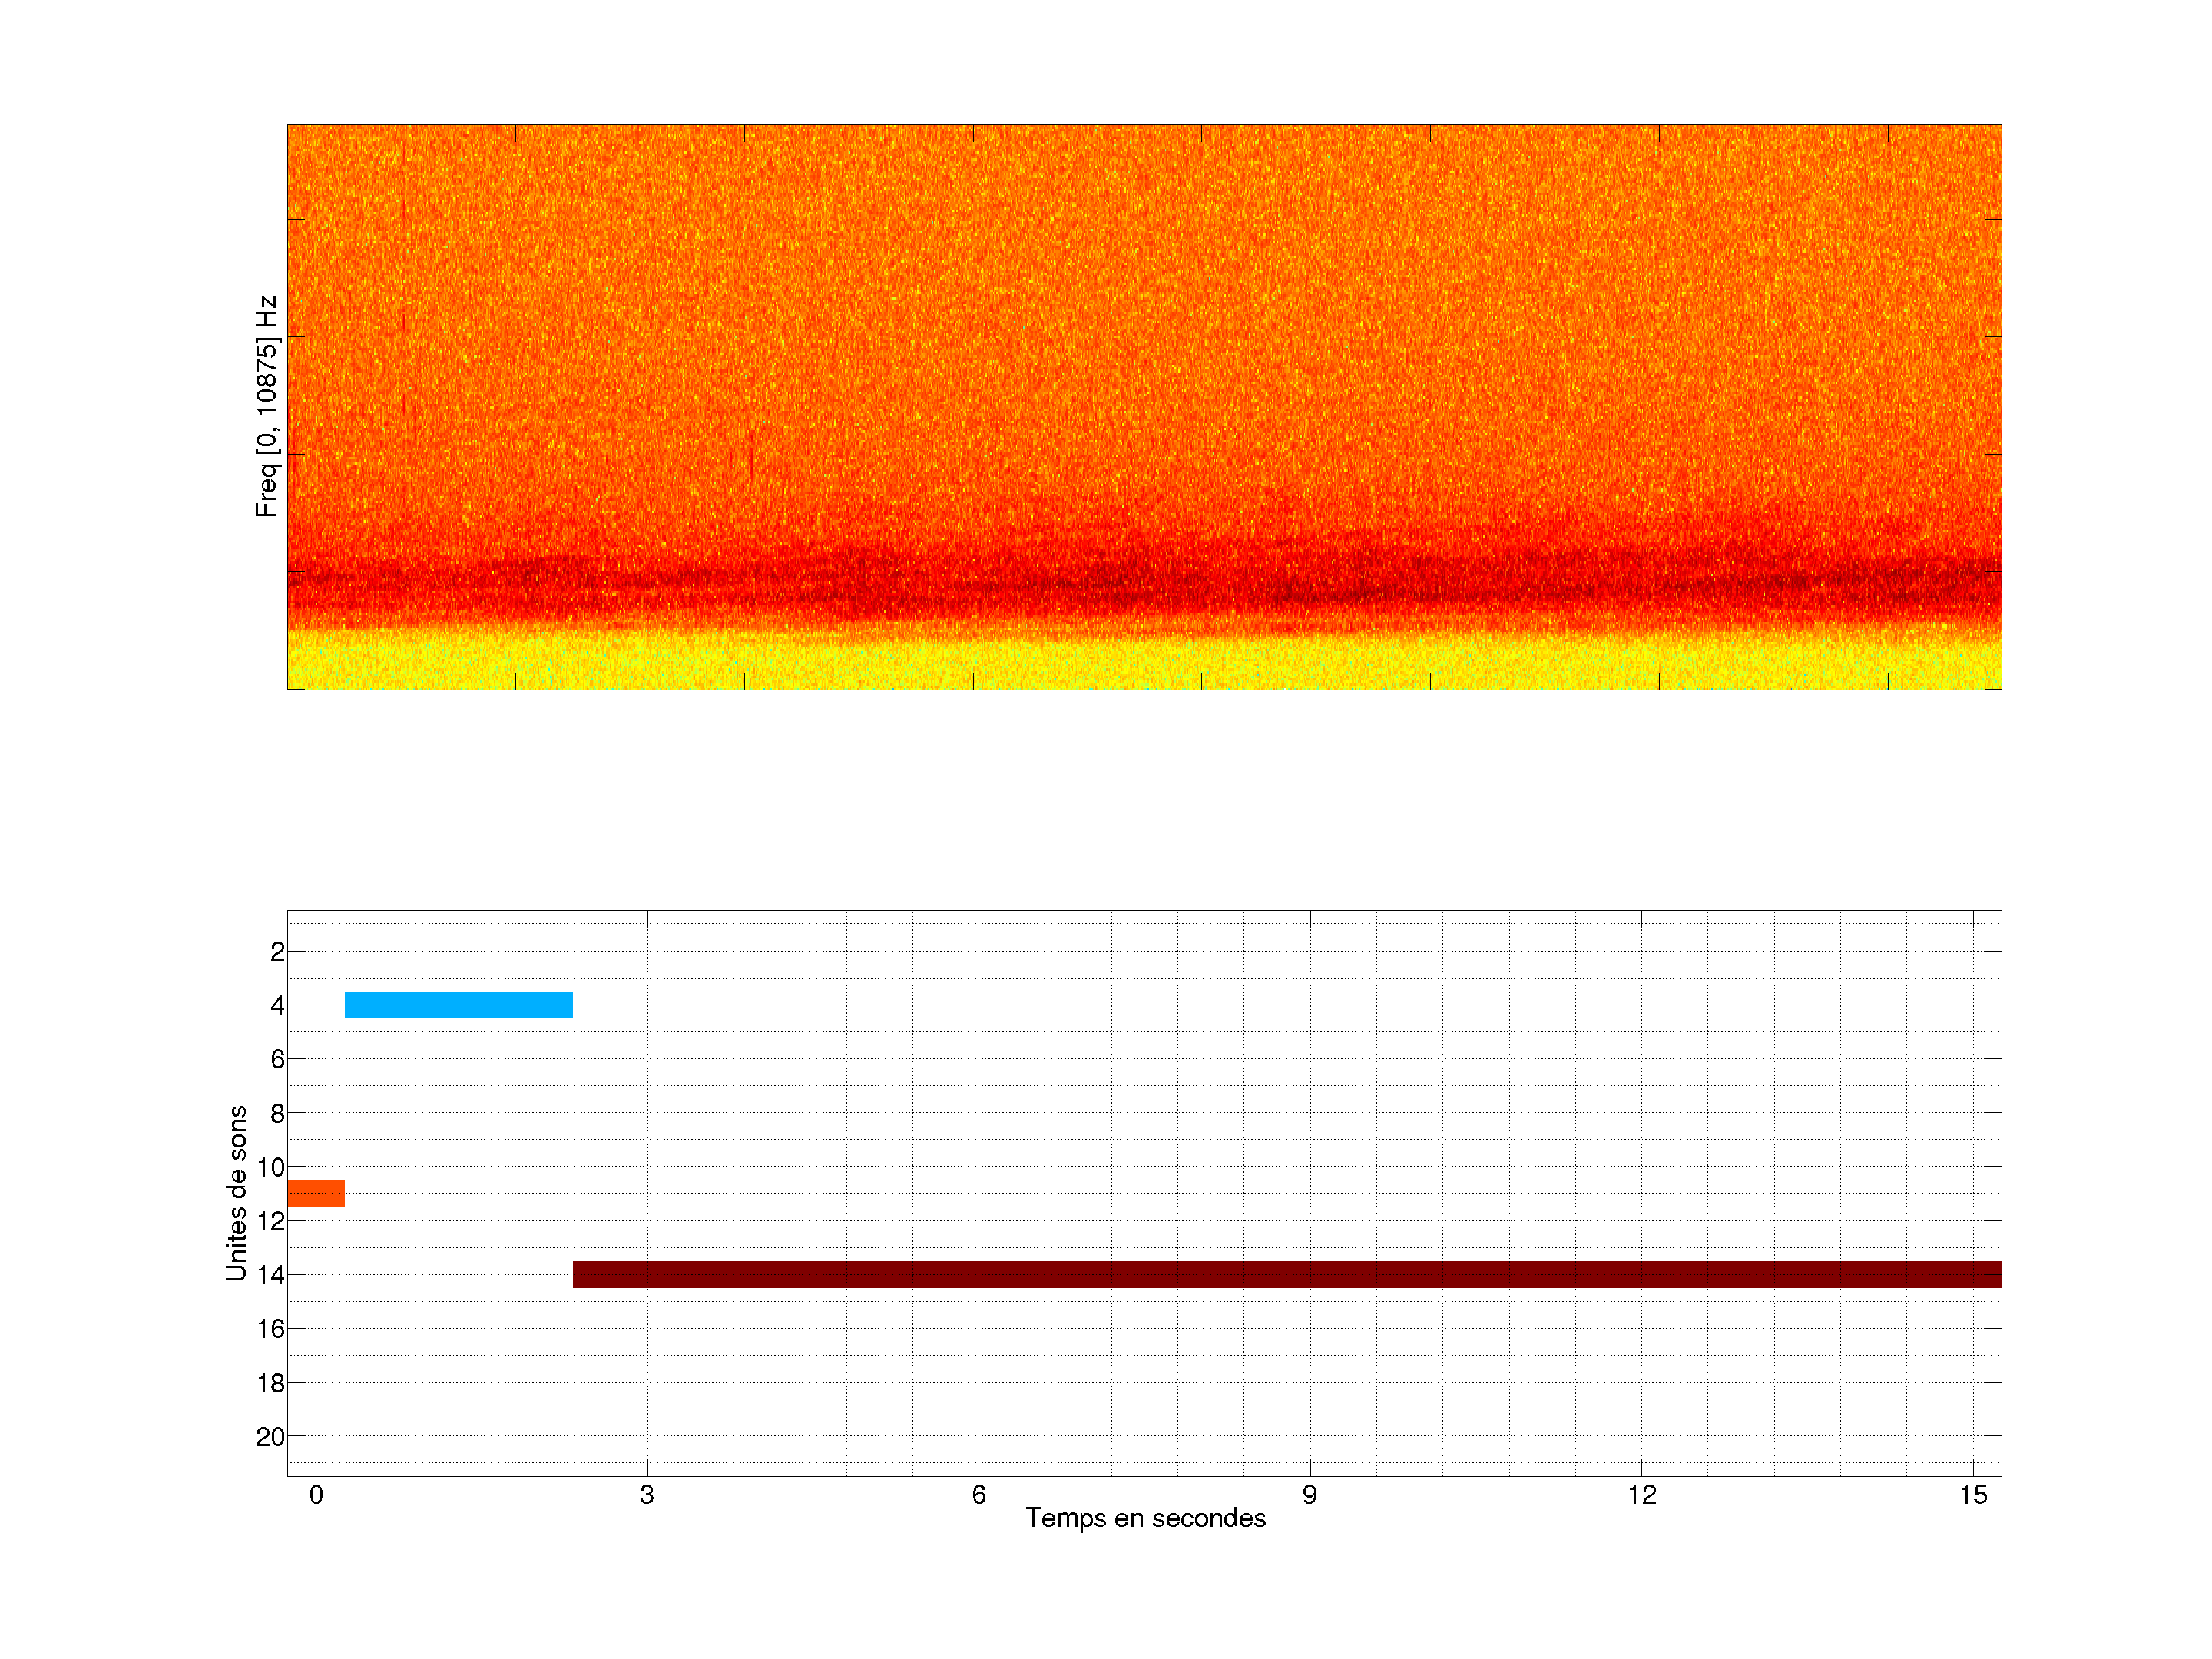2212x1659 pixels.
Task: Click the y-axis tick label 20
Action: tap(270, 1437)
